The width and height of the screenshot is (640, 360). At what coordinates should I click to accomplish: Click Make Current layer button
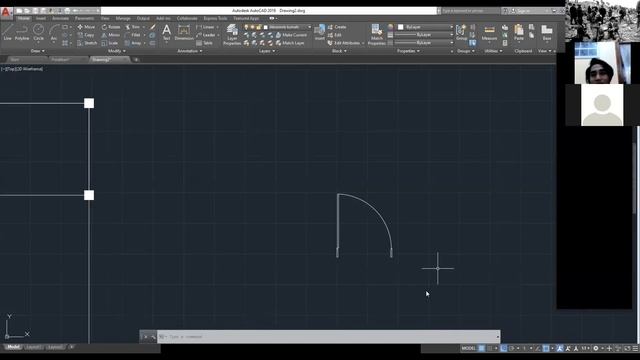291,35
